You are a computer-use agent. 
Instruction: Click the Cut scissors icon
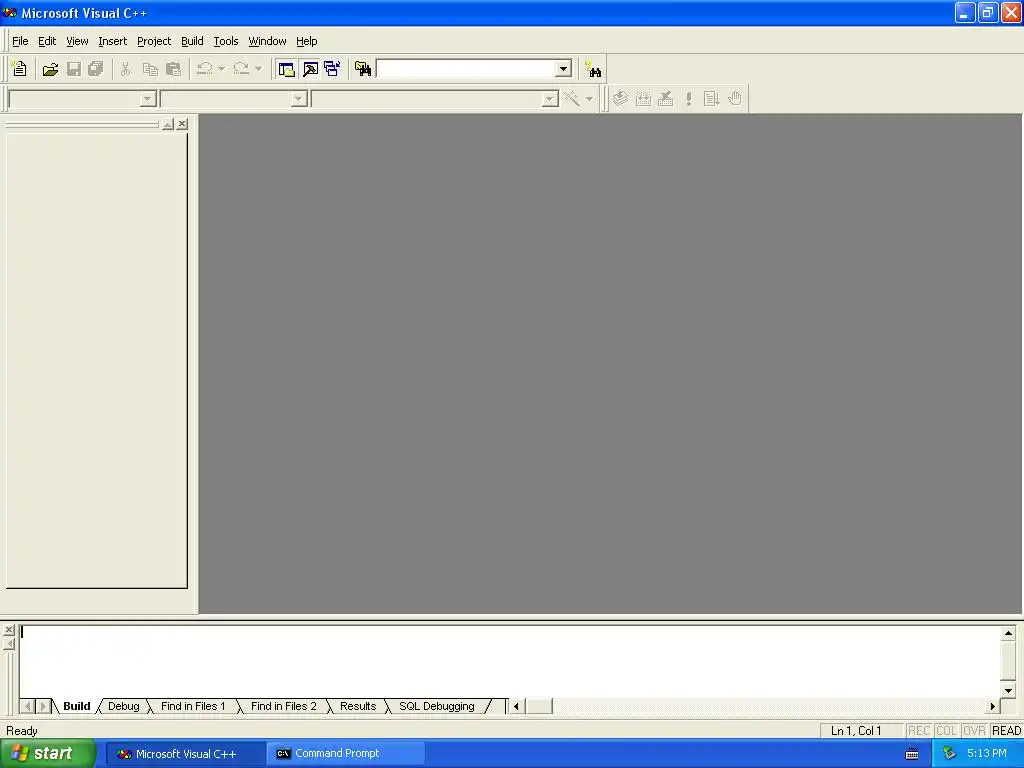[x=125, y=69]
